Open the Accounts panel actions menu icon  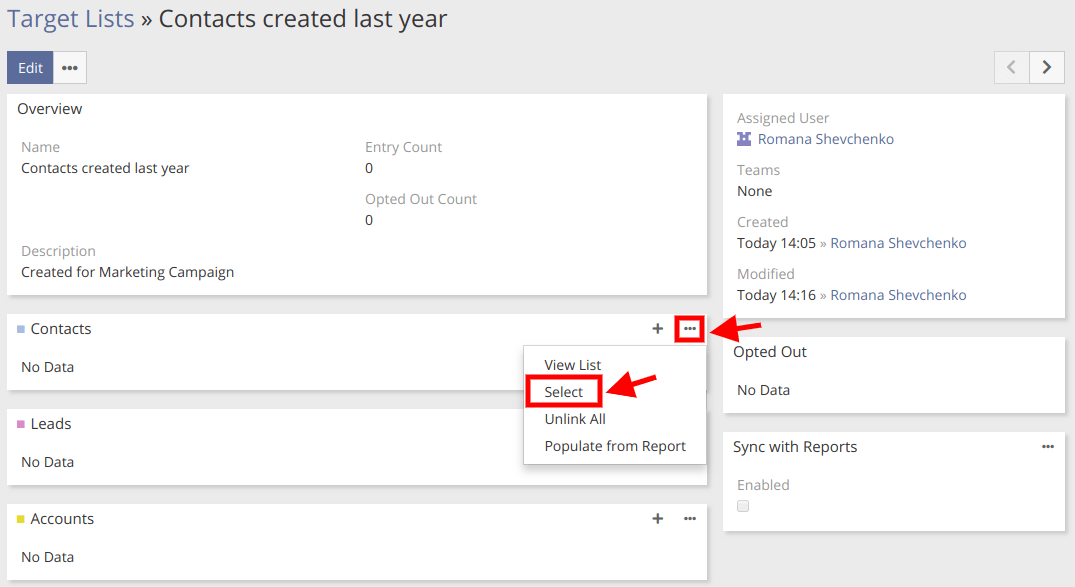pyautogui.click(x=689, y=518)
